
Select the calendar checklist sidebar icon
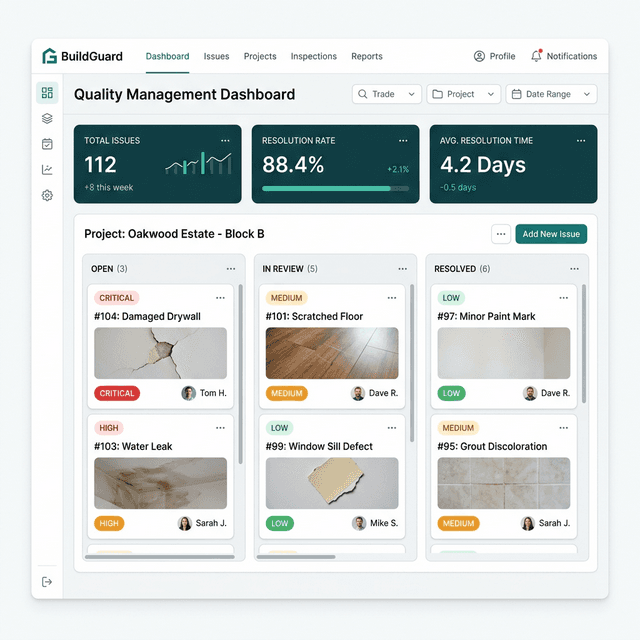click(47, 144)
